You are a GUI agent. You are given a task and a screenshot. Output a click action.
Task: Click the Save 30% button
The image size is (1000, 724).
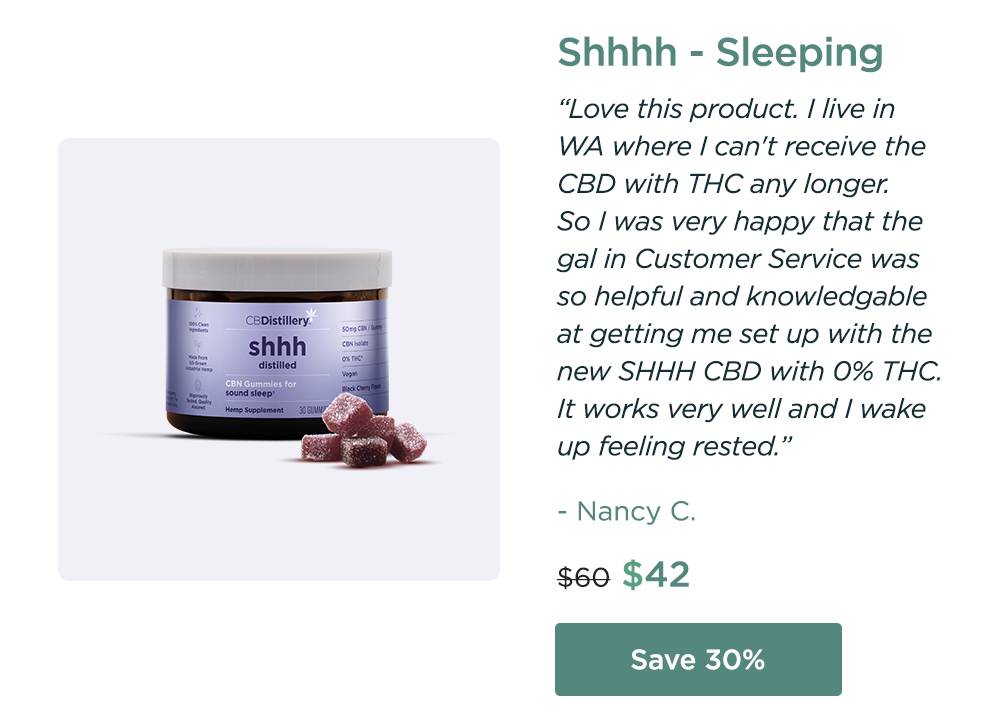[698, 659]
